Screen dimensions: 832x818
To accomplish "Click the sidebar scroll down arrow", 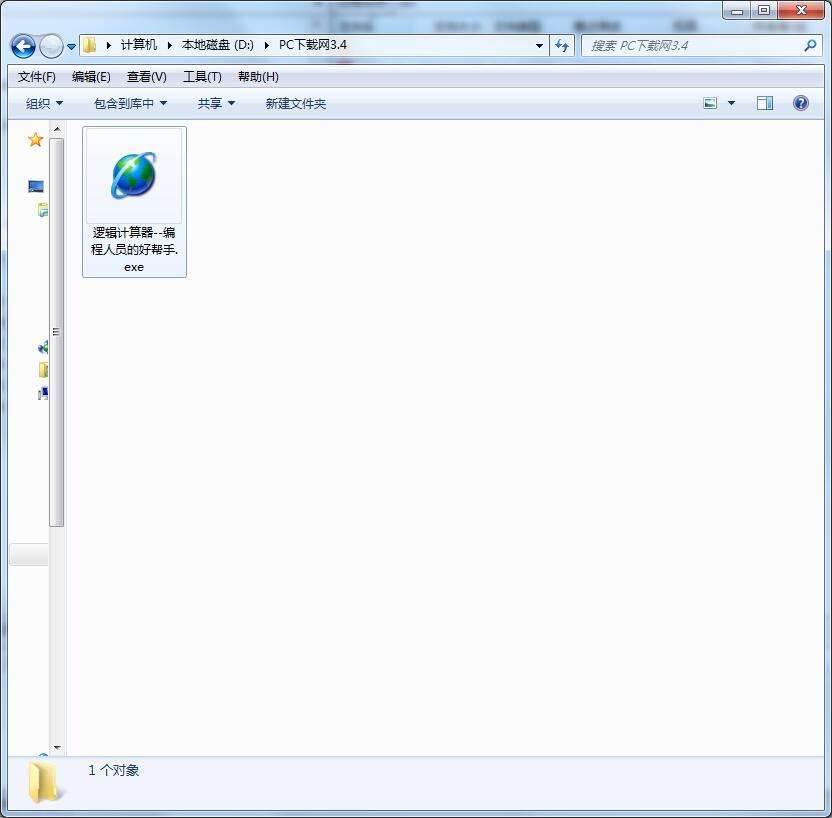I will [57, 747].
